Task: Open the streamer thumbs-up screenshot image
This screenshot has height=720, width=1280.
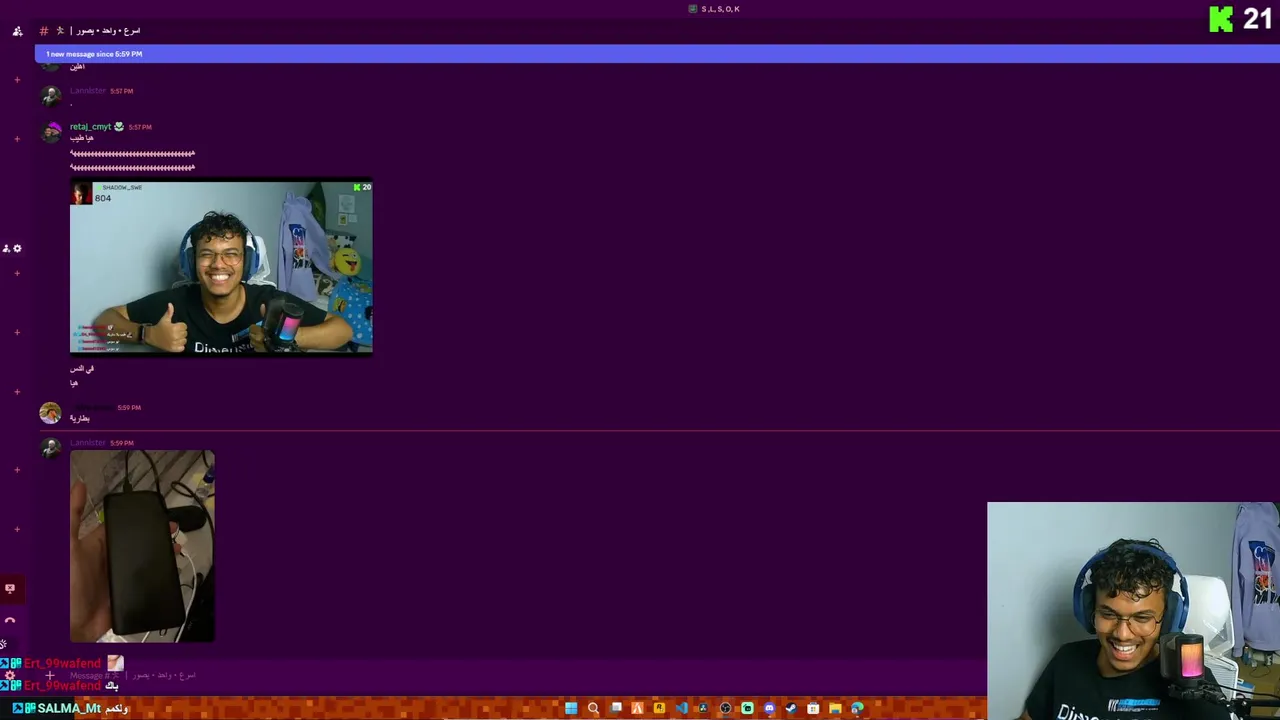Action: coord(221,268)
